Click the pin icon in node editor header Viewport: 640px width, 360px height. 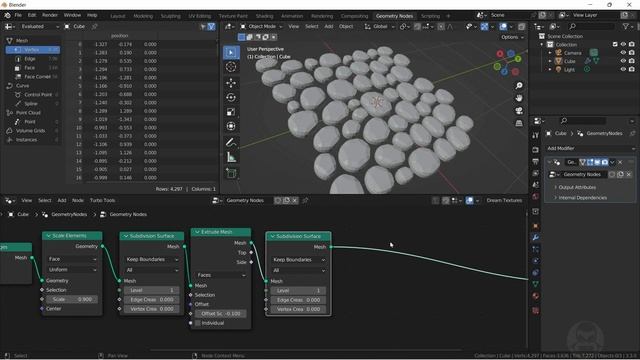305,200
